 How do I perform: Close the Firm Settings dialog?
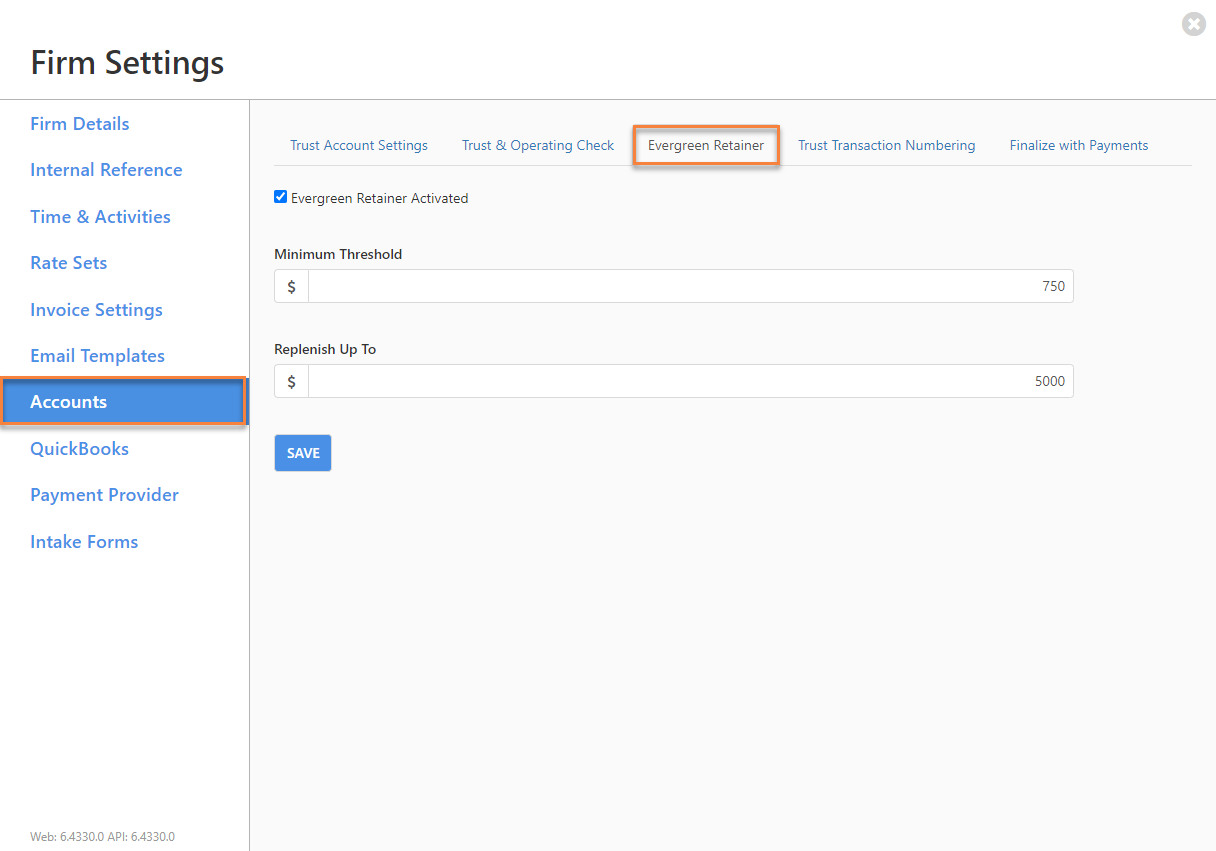pos(1193,24)
